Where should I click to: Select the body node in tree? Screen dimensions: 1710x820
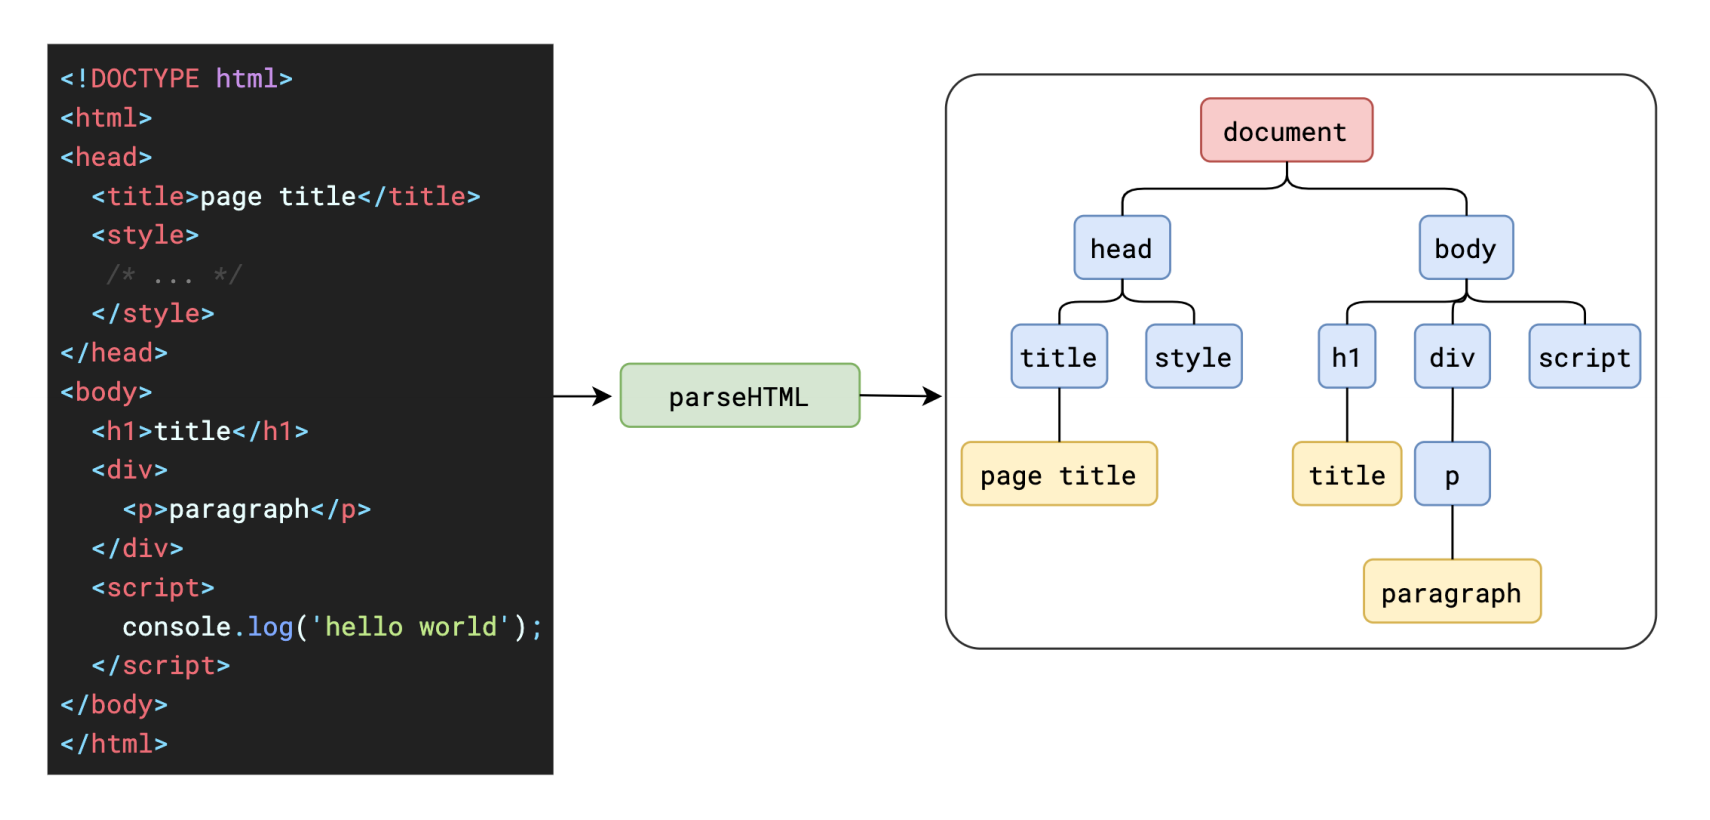[1466, 247]
